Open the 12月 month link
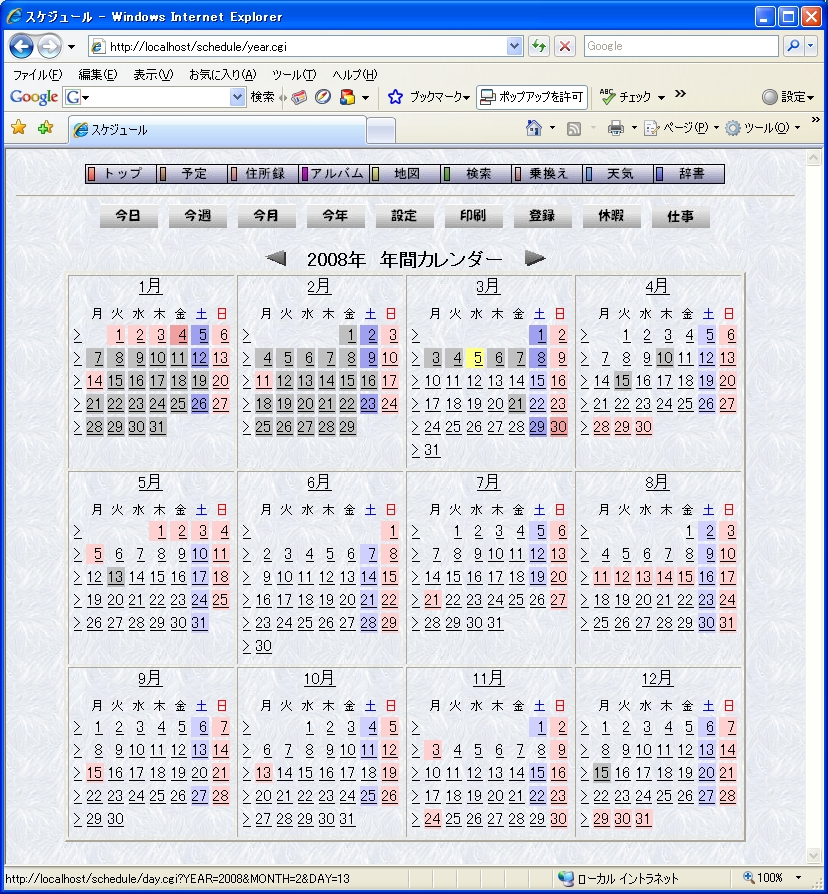This screenshot has height=894, width=828. 657,678
